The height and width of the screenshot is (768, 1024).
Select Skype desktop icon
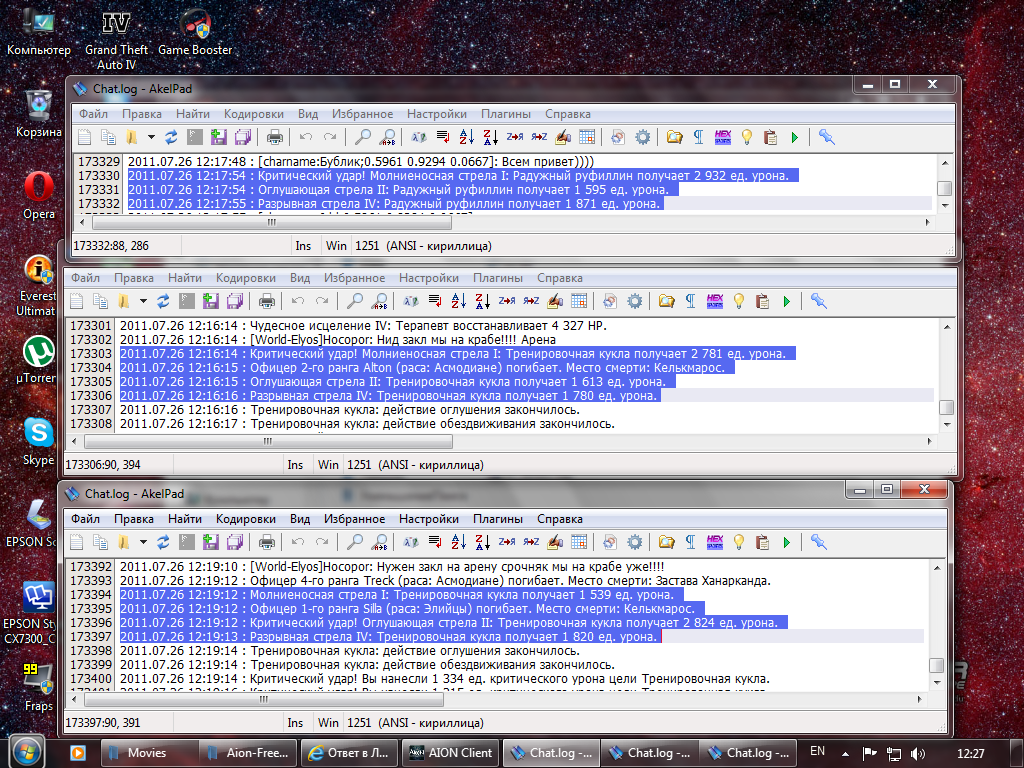pos(39,441)
